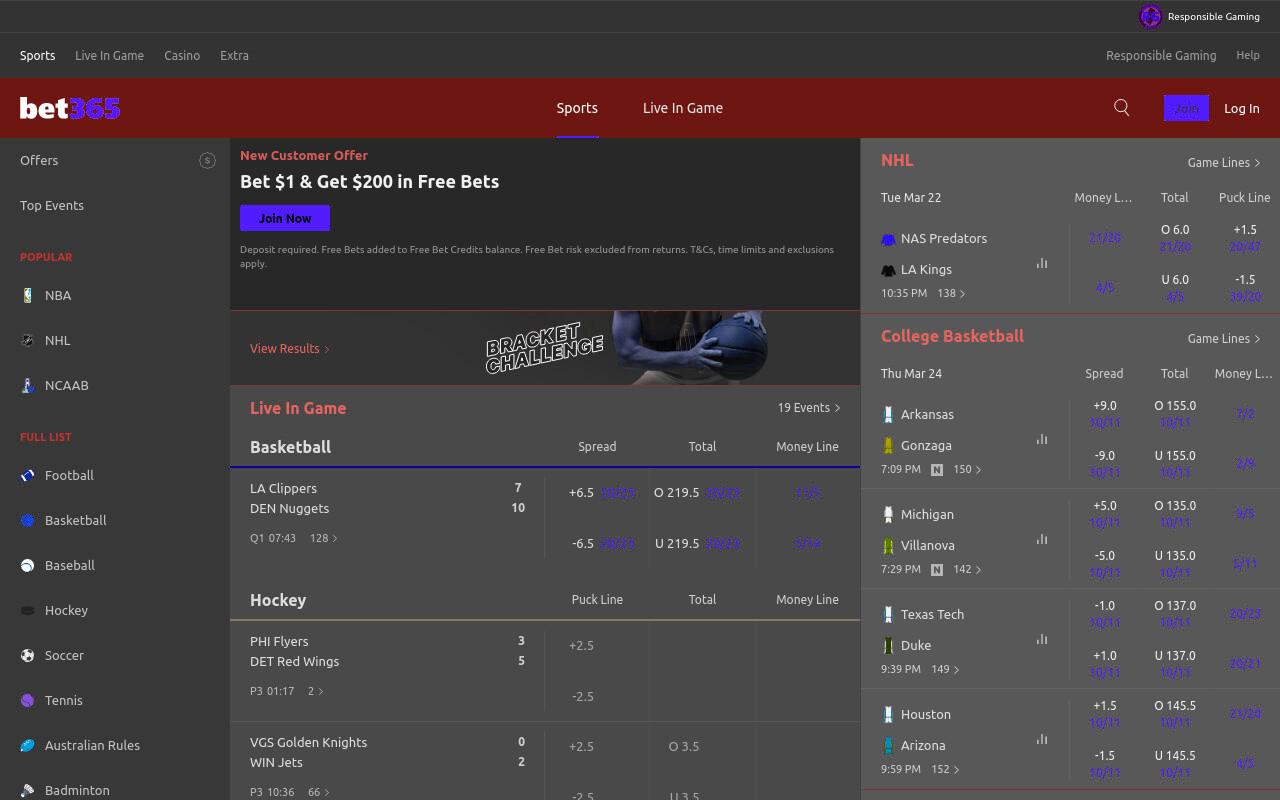The height and width of the screenshot is (800, 1280).
Task: Click the Soccer ball icon
Action: click(x=28, y=655)
